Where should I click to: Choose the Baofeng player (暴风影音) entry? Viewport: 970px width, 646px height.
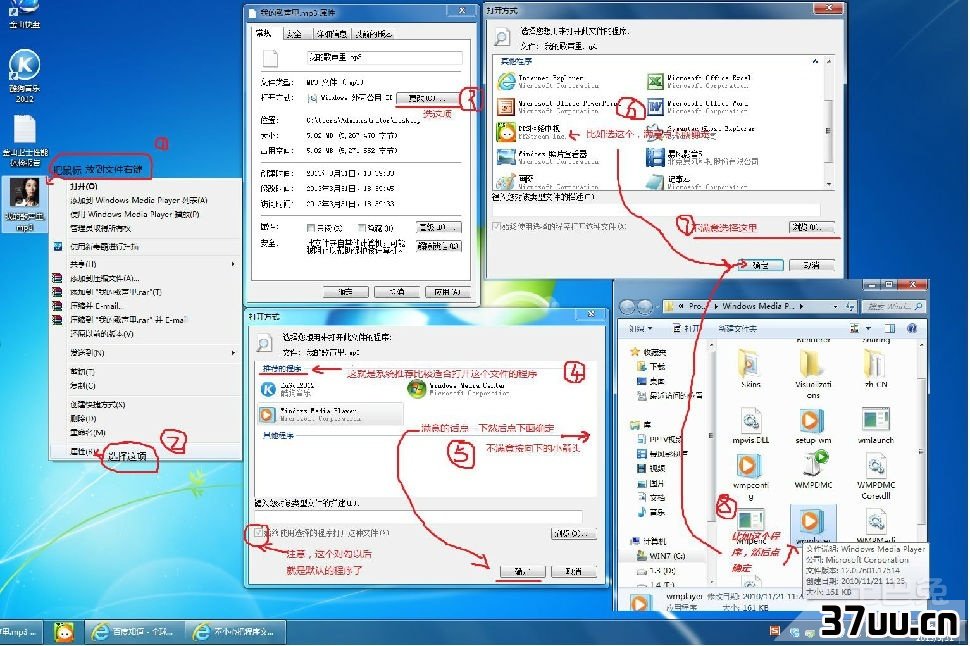point(702,157)
